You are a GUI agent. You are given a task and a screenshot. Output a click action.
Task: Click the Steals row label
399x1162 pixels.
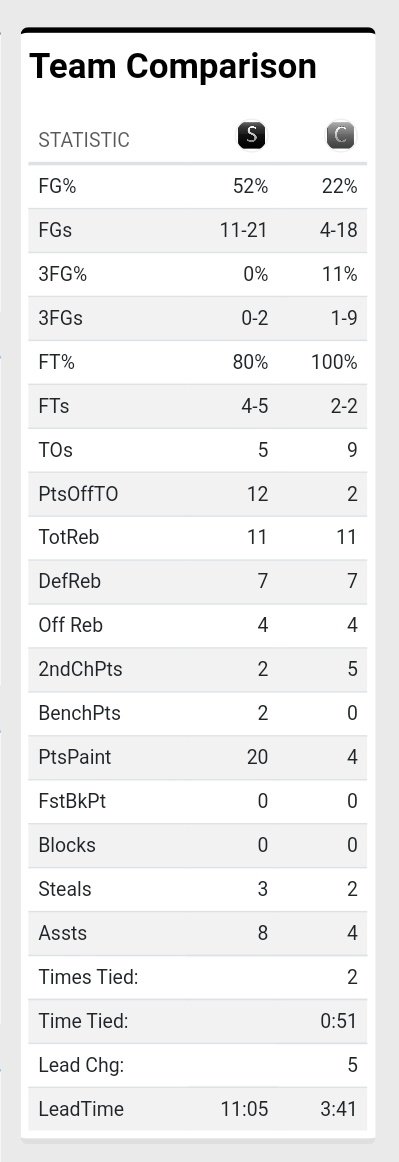65,890
